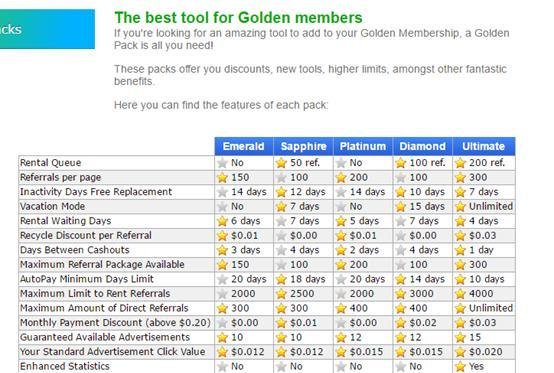Click the gold star beside Sapphire 50 ref.
The height and width of the screenshot is (373, 554).
[281, 163]
